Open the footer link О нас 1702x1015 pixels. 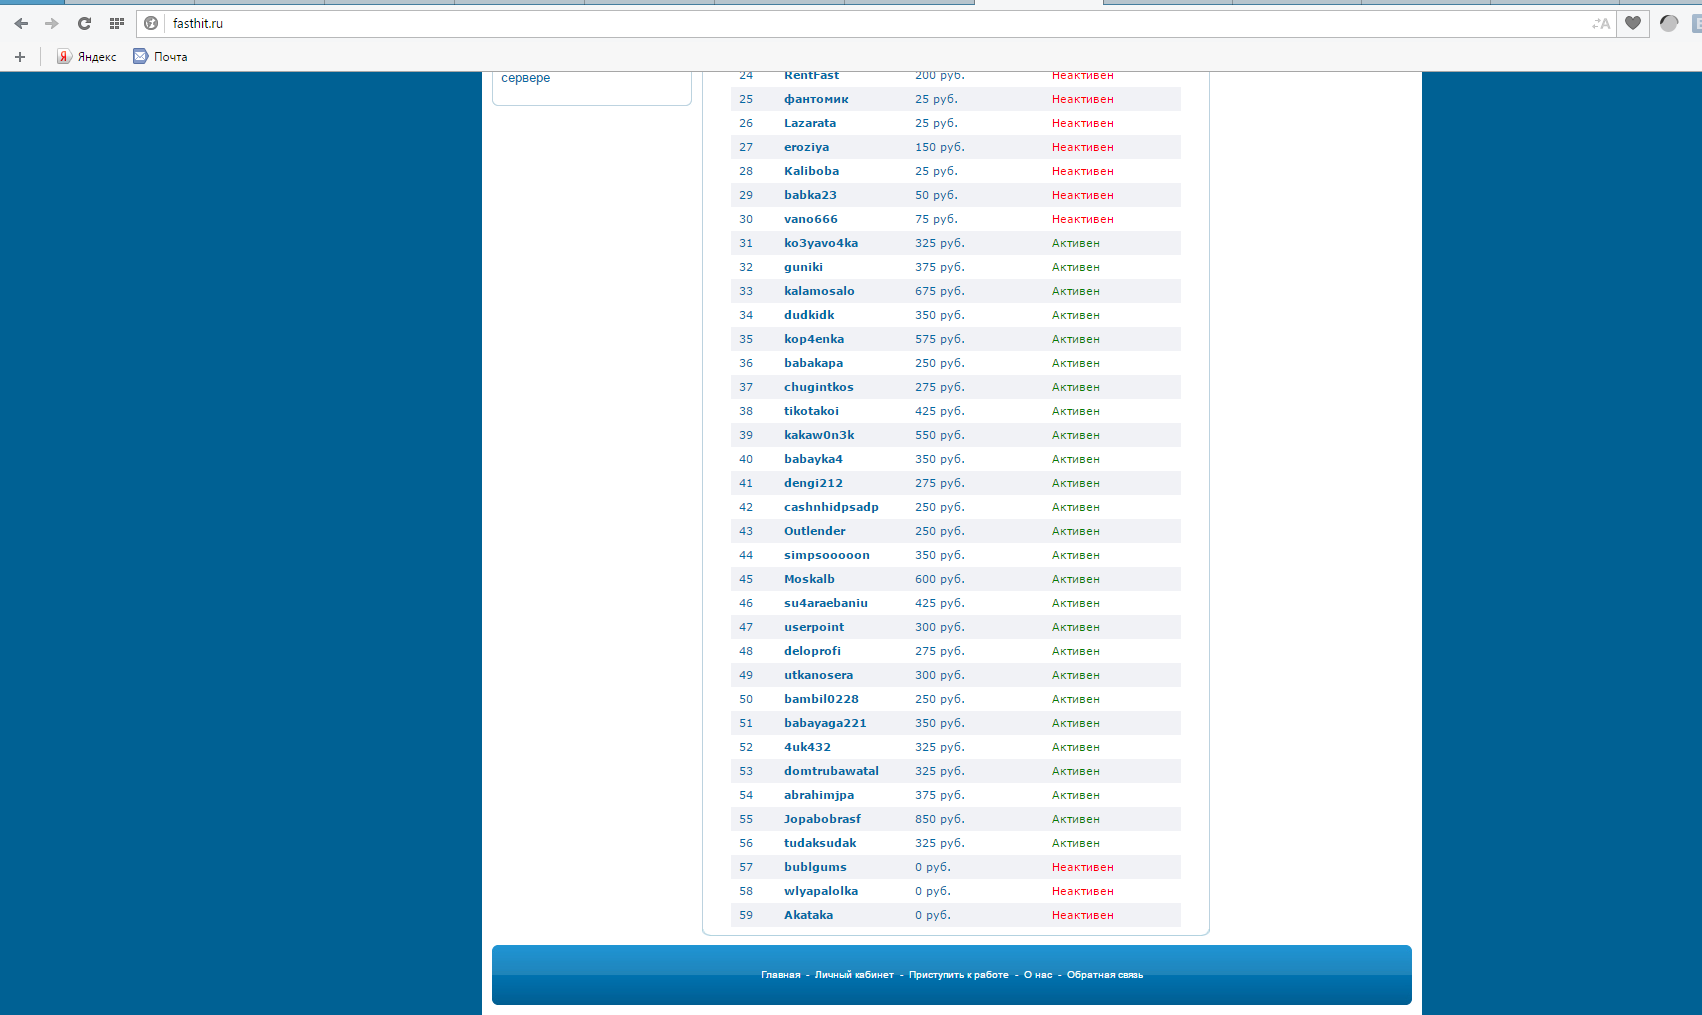(1038, 975)
